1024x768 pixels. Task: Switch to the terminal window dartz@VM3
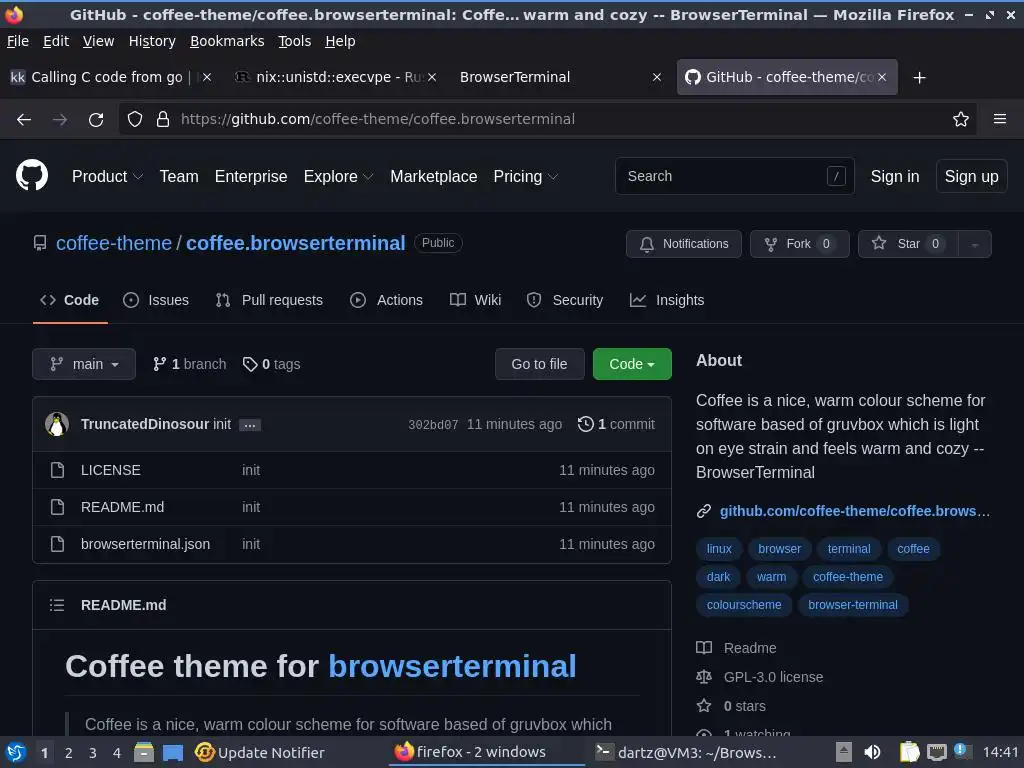point(686,752)
